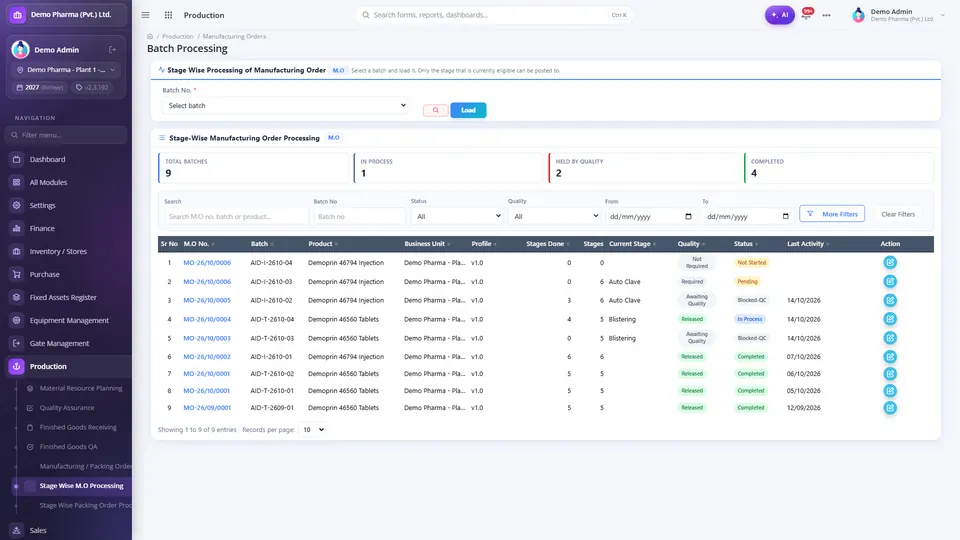
Task: Click the More Filters button
Action: pos(832,214)
